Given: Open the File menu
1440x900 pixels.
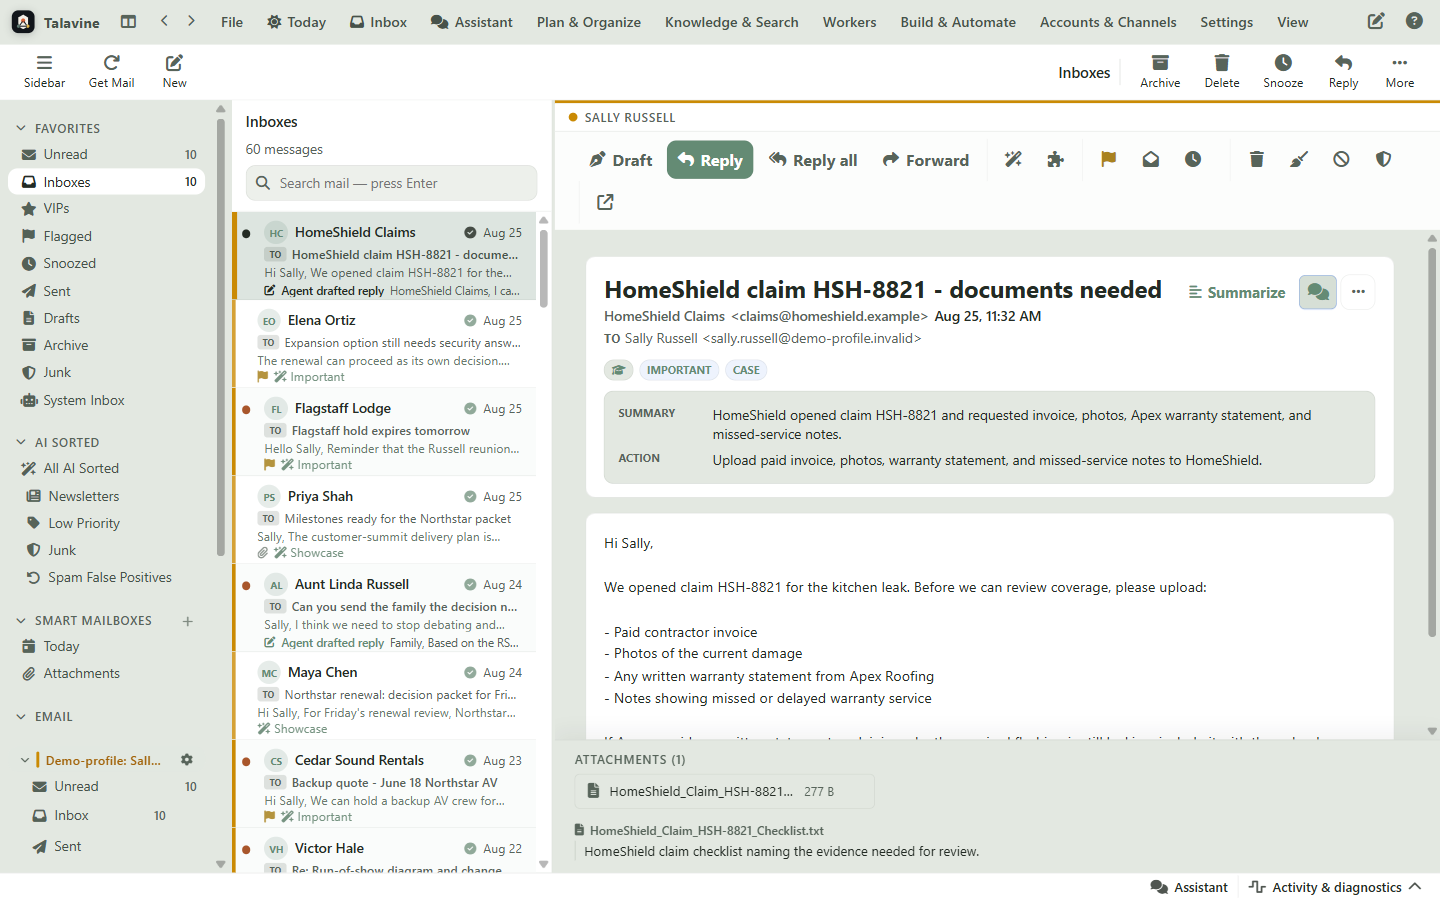Looking at the screenshot, I should 232,22.
